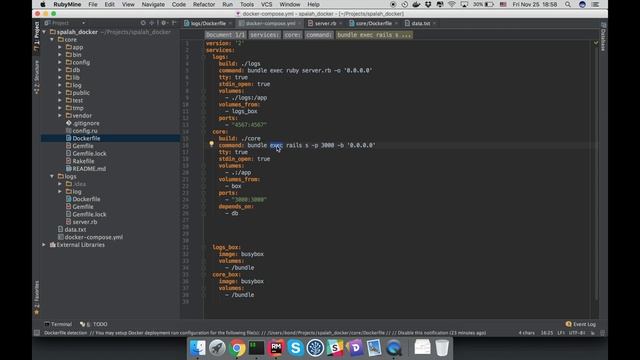Expand the db folder
Viewport: 640px width, 360px height.
point(60,70)
